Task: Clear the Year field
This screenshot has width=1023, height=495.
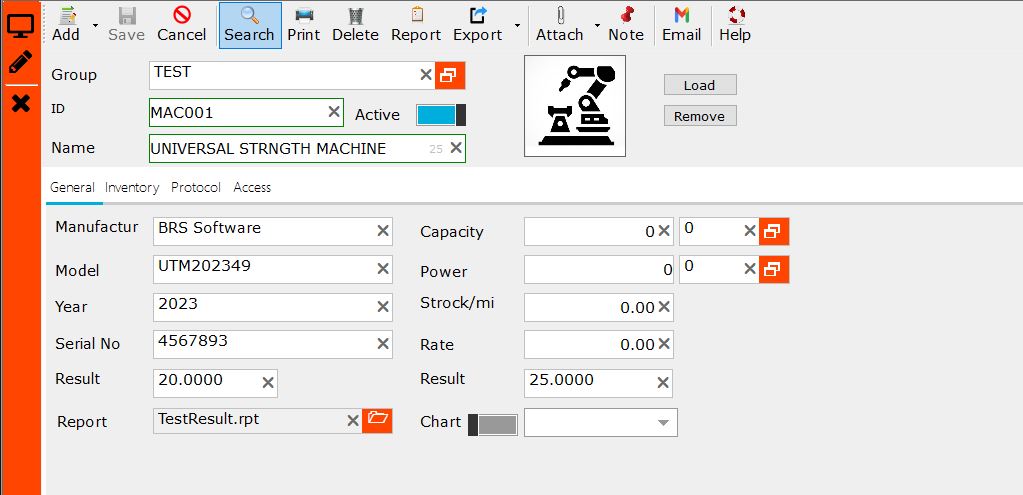Action: (383, 307)
